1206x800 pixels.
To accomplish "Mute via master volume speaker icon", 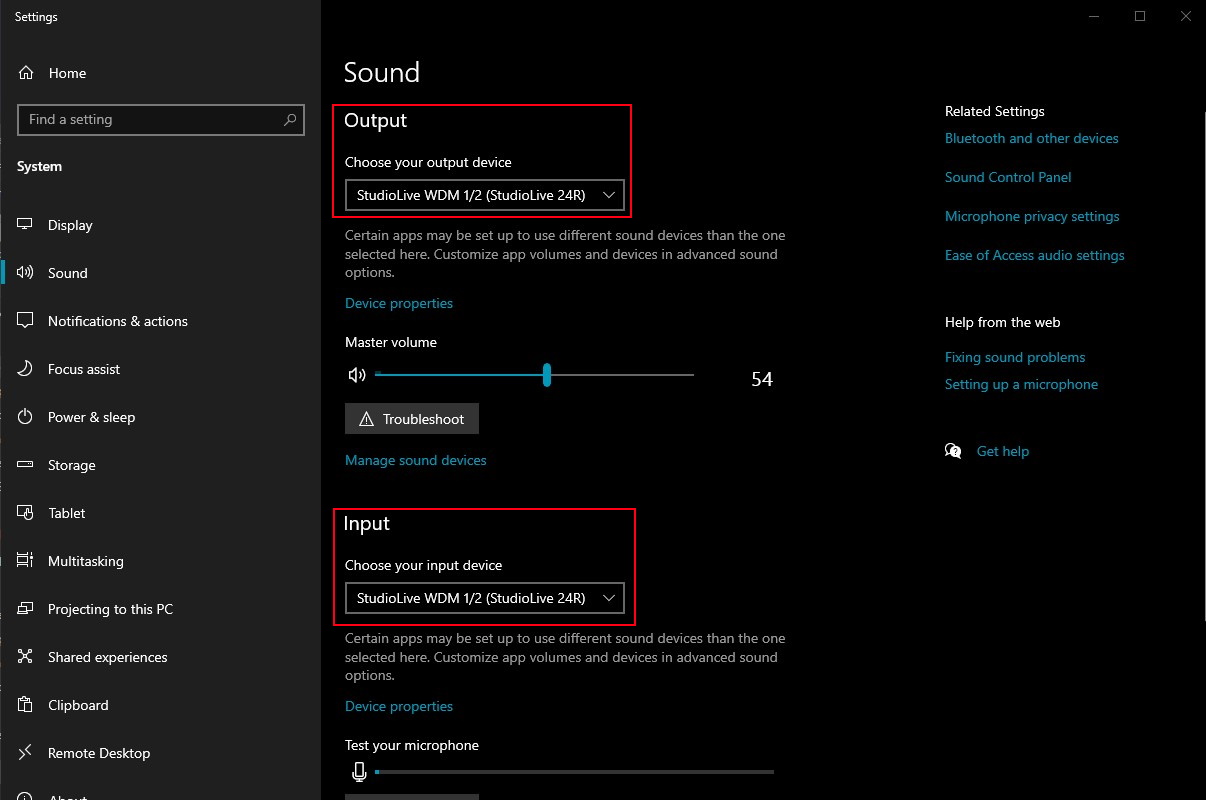I will click(357, 375).
